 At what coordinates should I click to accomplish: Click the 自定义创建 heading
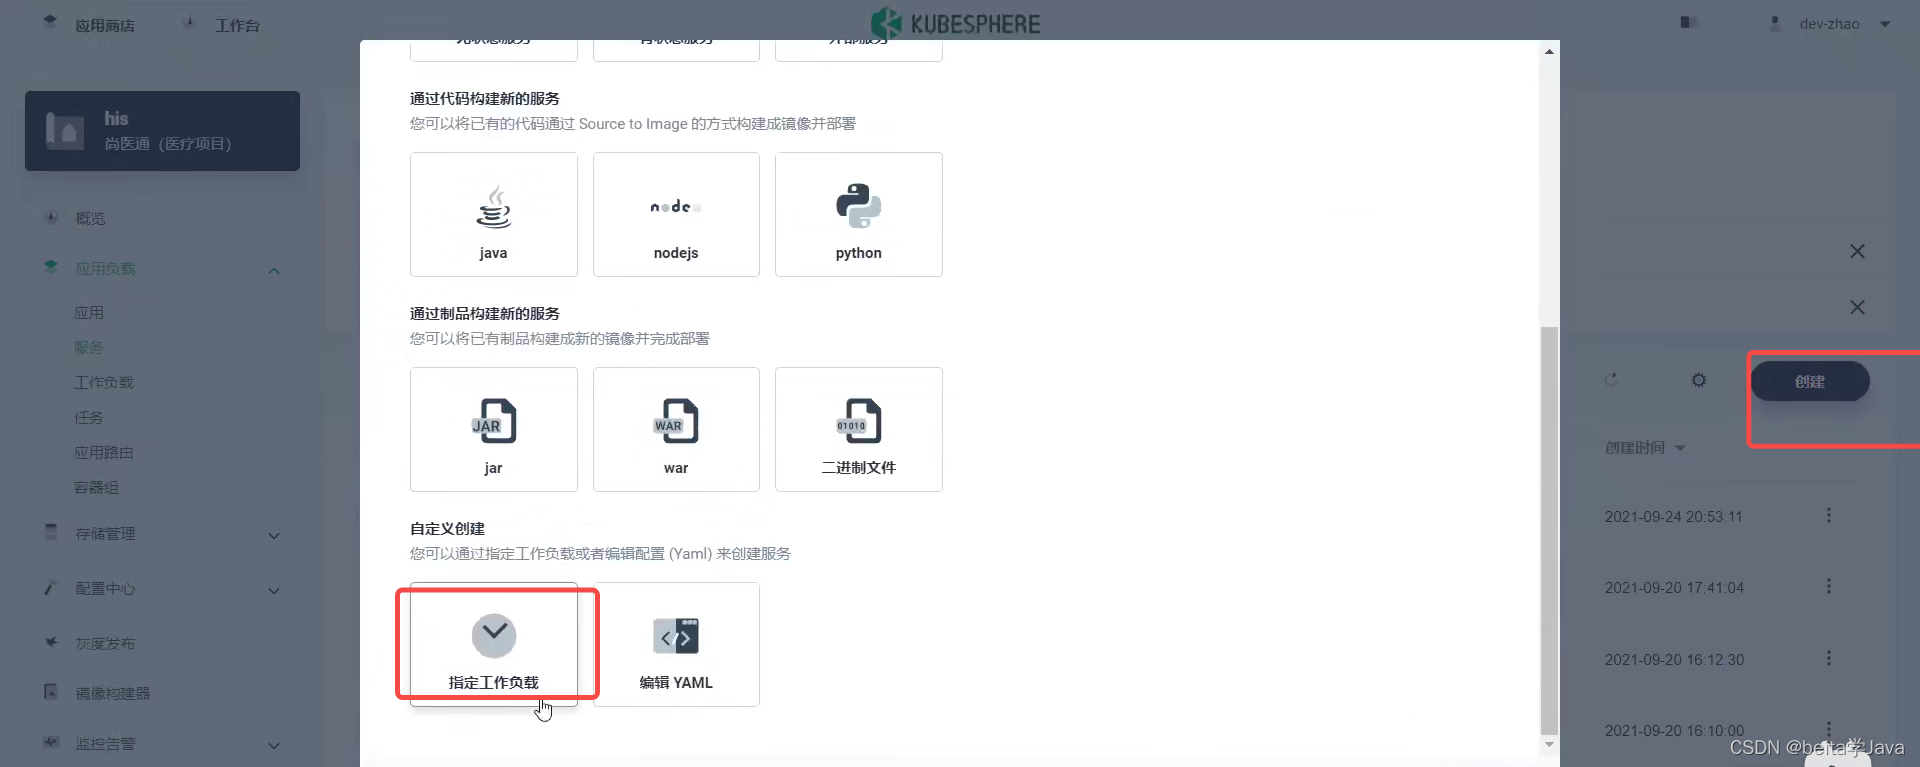(x=447, y=529)
